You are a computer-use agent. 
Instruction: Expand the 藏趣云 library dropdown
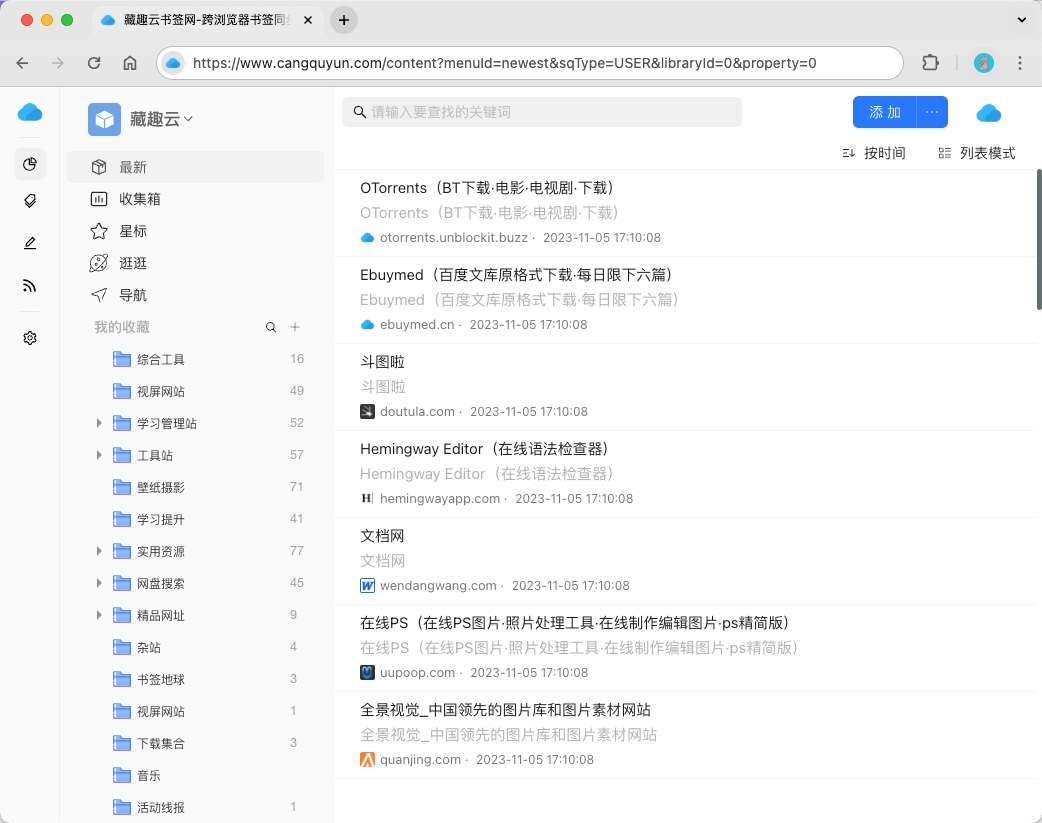click(x=189, y=119)
